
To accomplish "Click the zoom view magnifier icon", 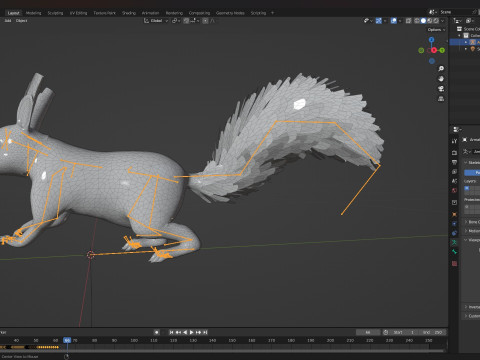I will coord(441,69).
